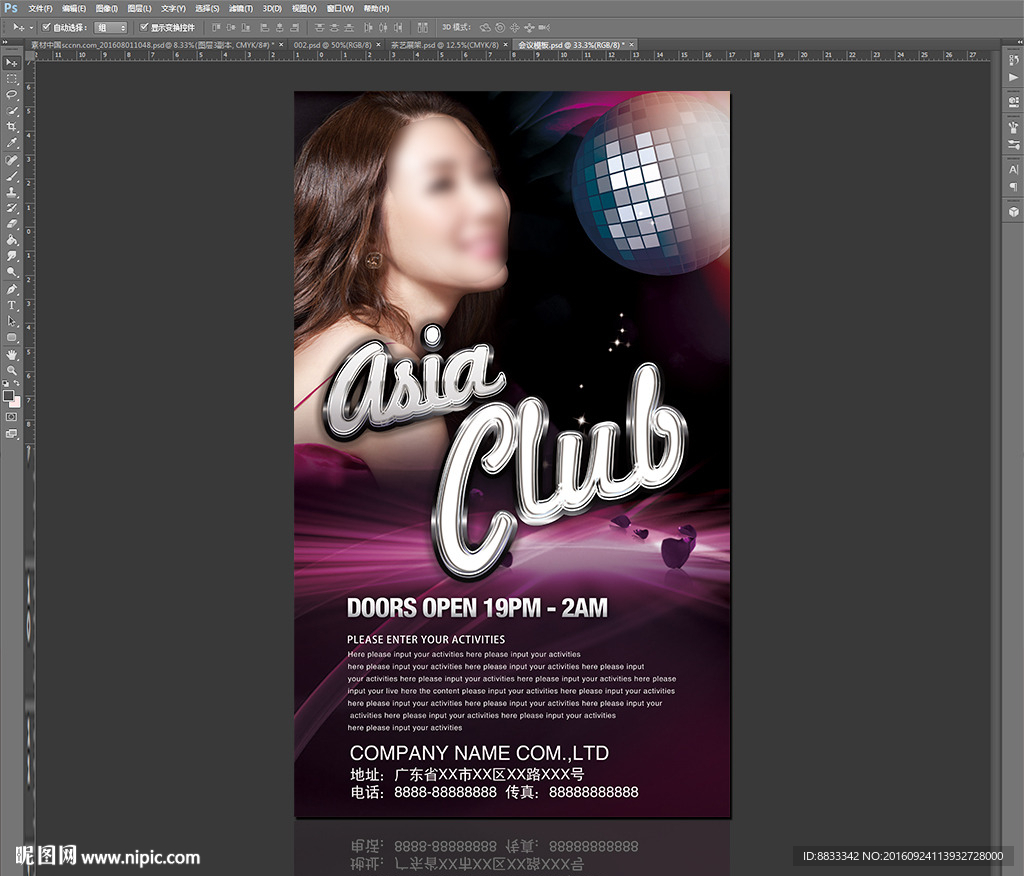
Task: Select the Lasso tool
Action: tap(12, 95)
